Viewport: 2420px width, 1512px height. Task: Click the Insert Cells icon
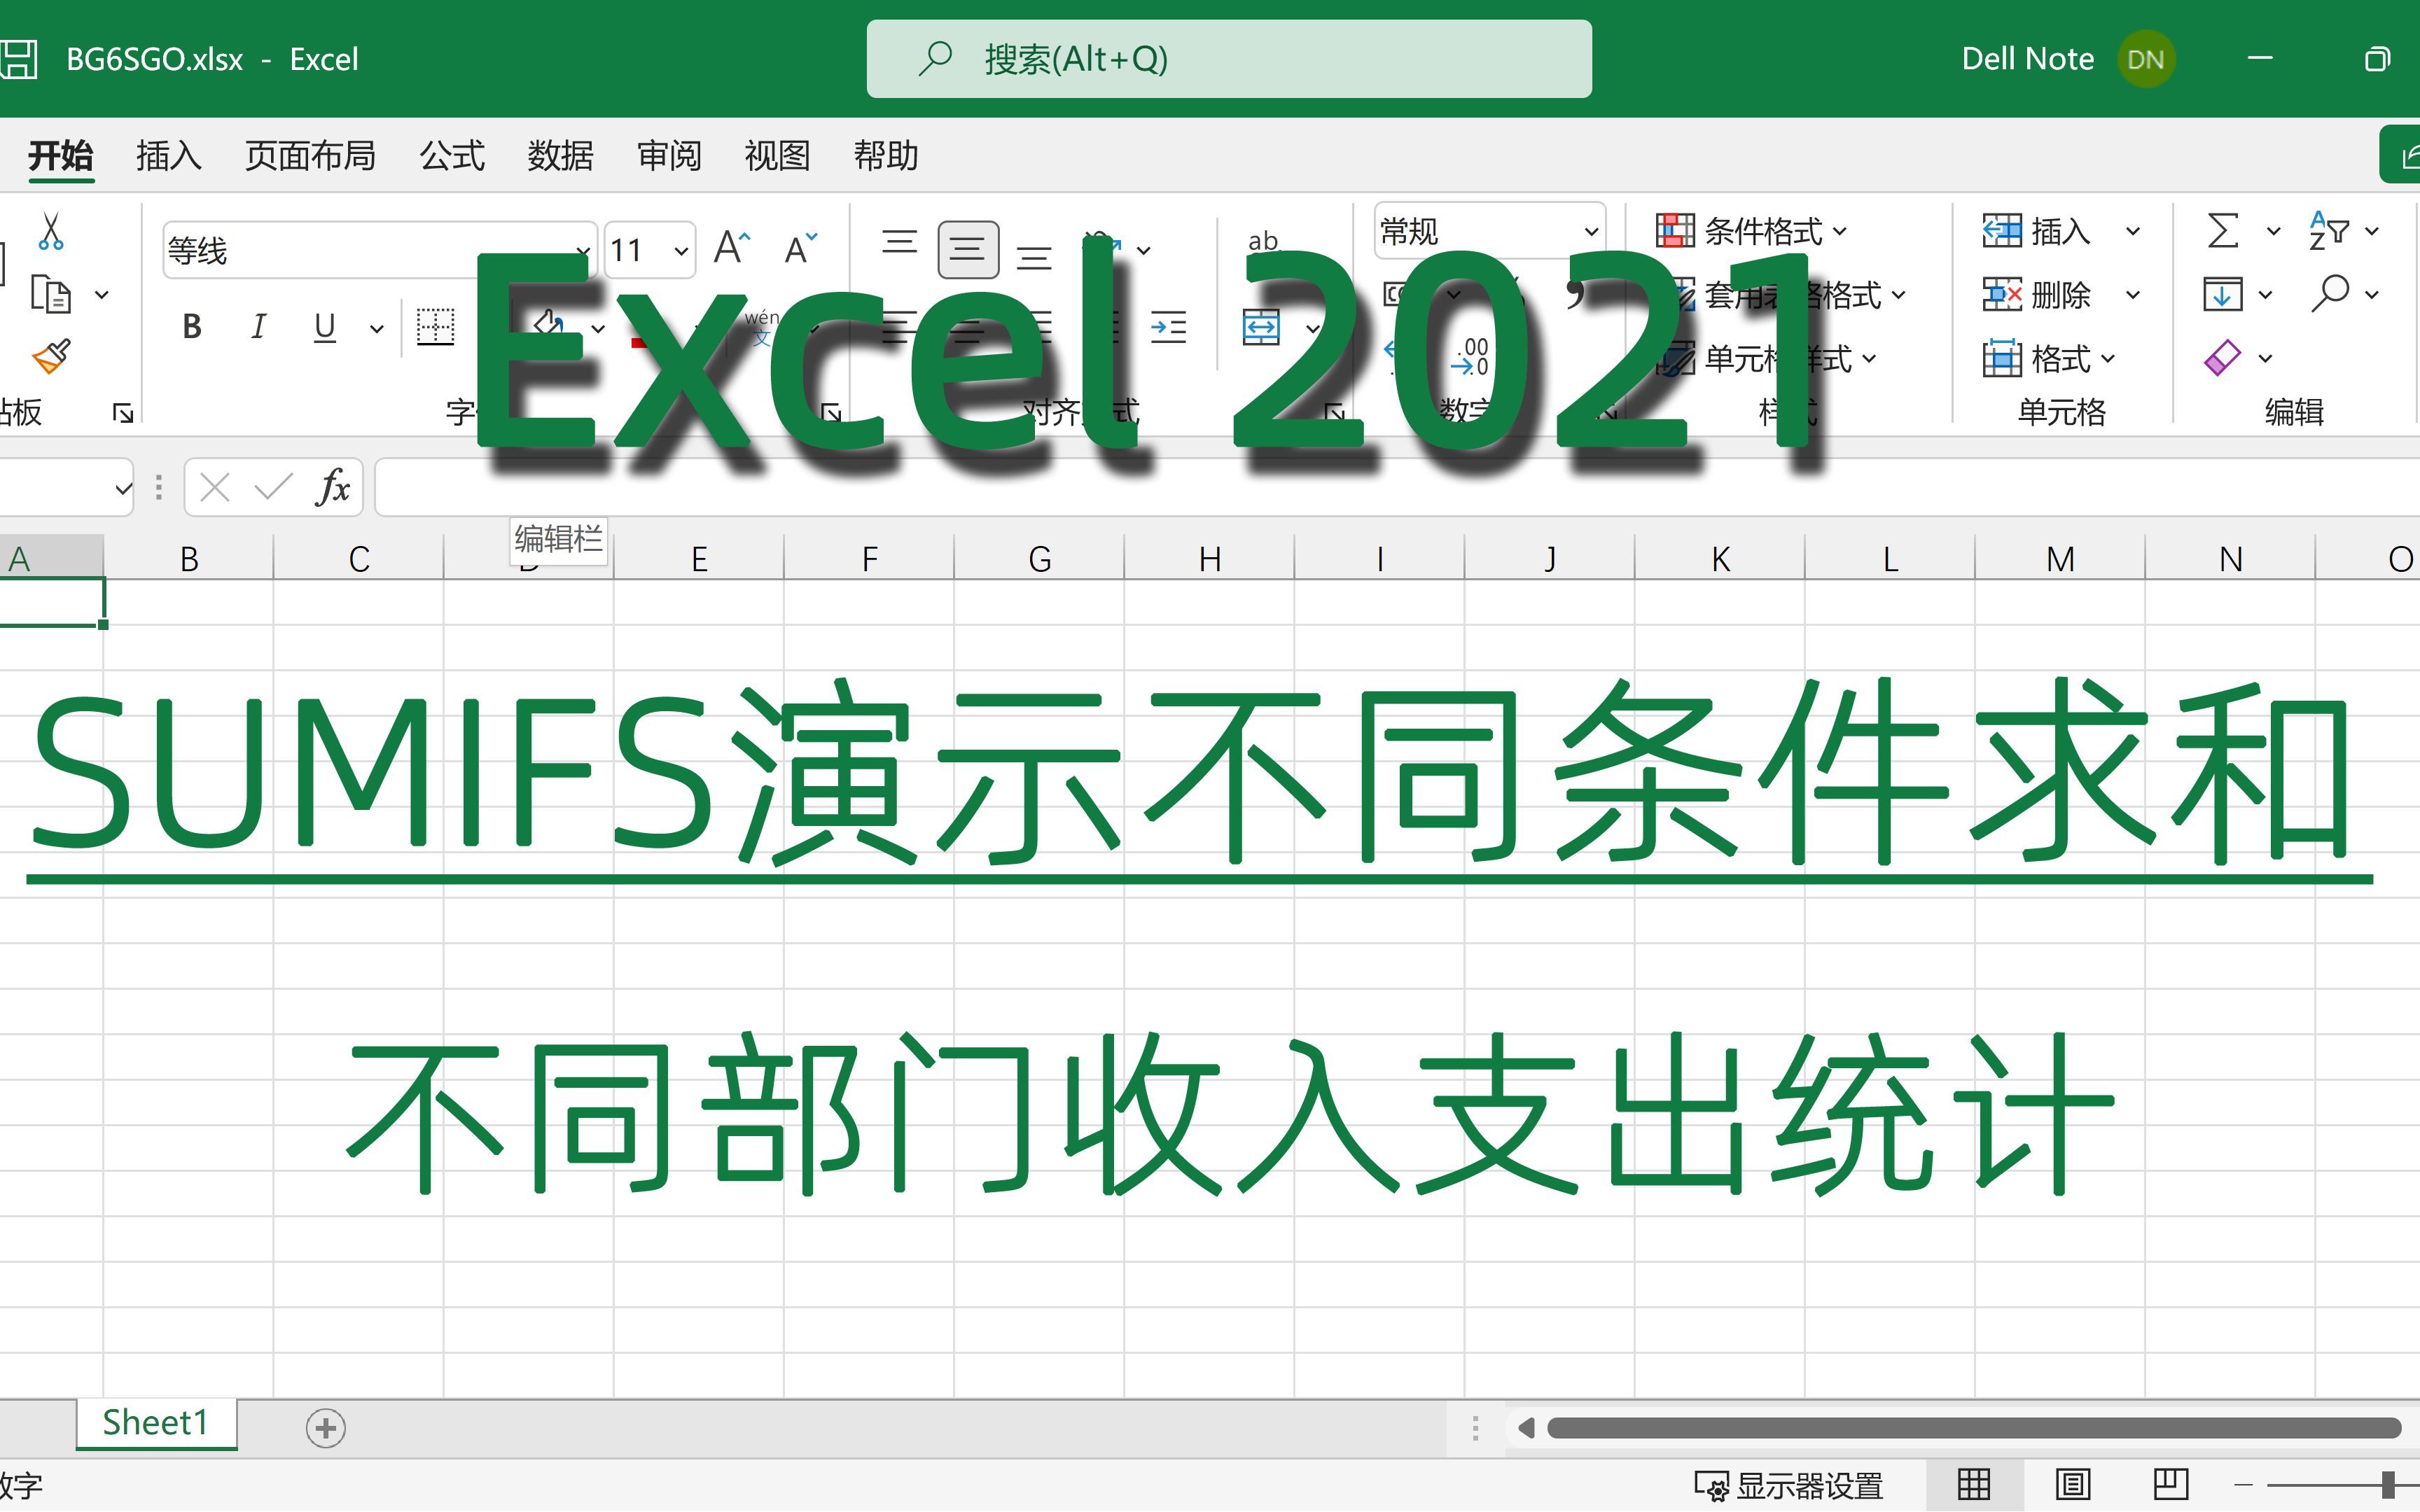tap(2000, 232)
